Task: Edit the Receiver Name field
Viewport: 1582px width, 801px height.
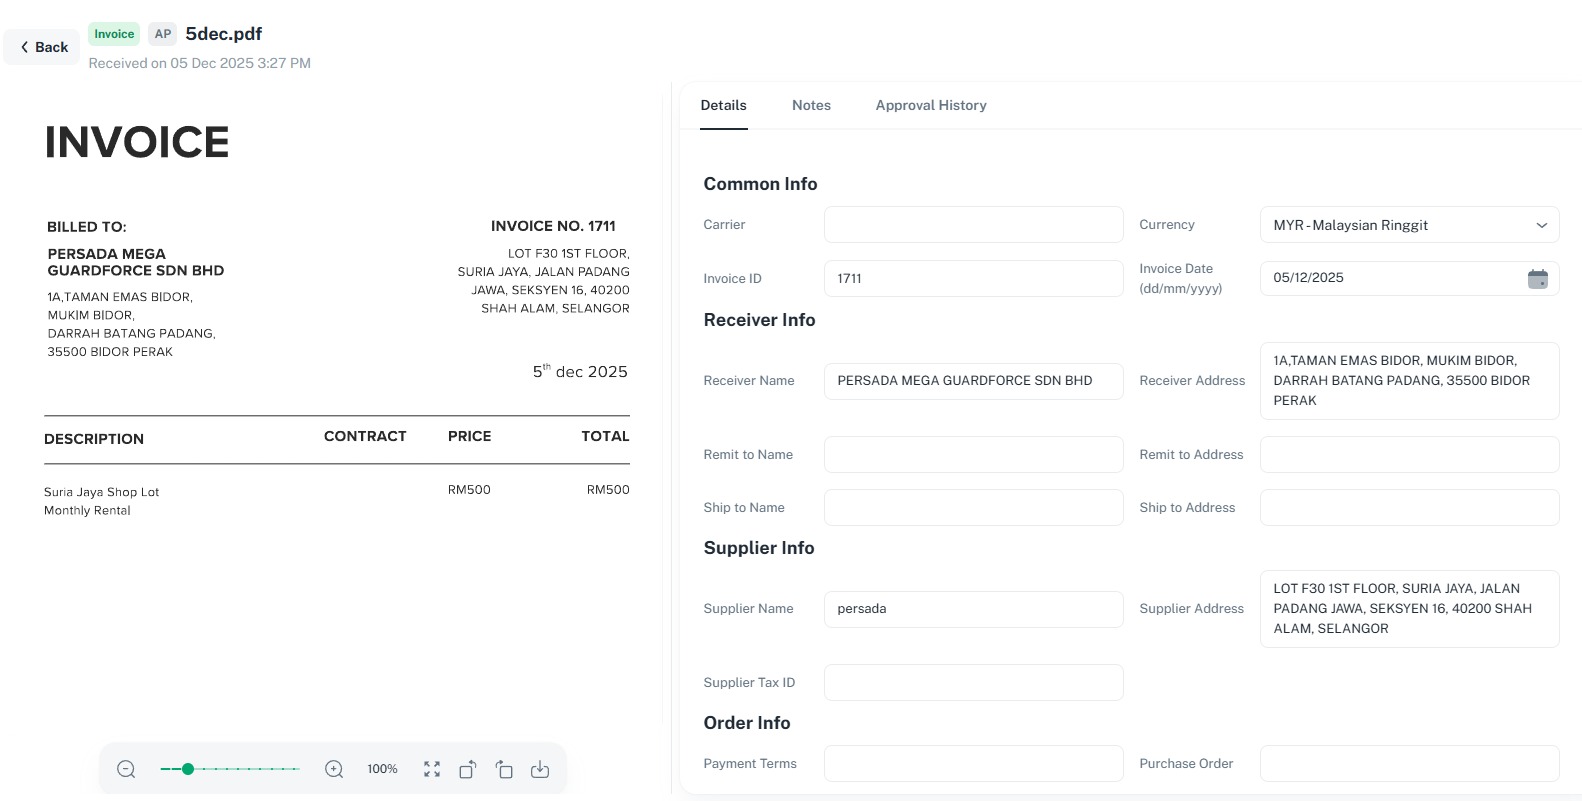Action: tap(973, 381)
